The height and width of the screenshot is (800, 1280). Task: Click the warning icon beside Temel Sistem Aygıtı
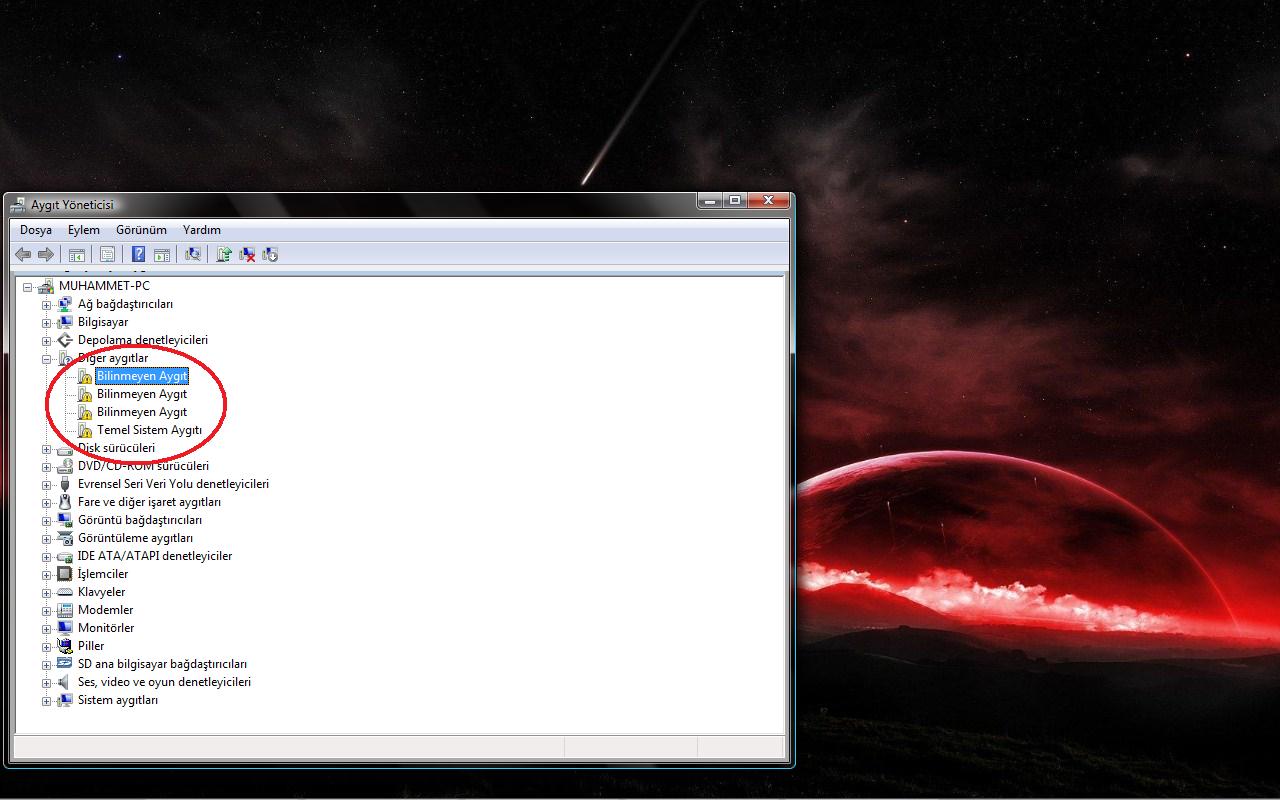[x=85, y=430]
